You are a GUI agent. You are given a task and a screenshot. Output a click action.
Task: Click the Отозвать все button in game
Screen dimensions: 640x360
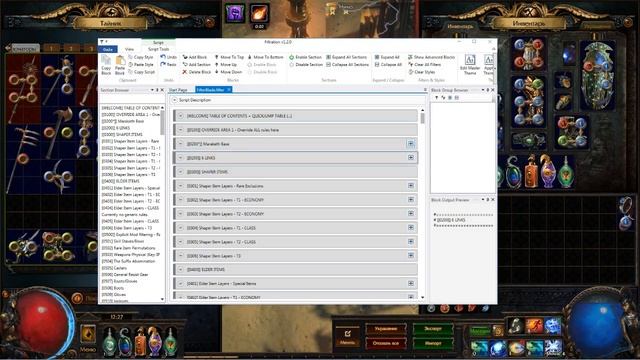click(386, 343)
